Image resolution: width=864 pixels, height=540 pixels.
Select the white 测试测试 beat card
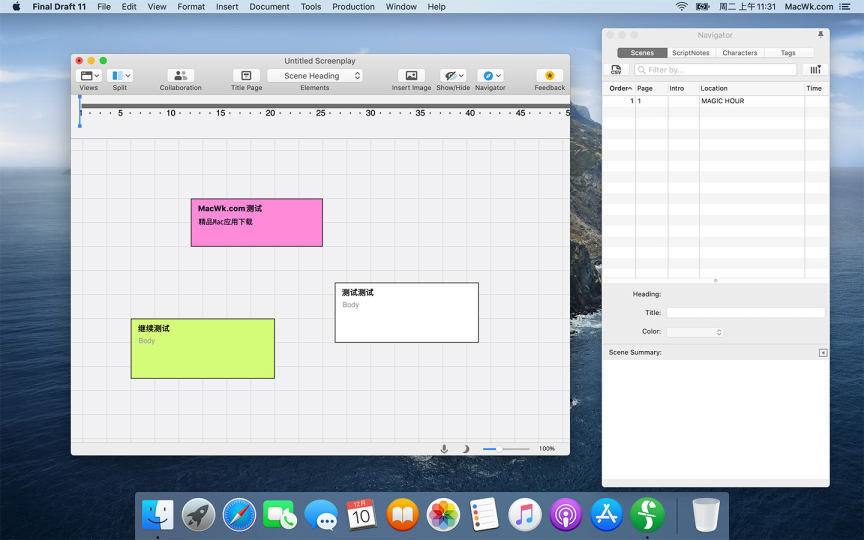coord(407,312)
